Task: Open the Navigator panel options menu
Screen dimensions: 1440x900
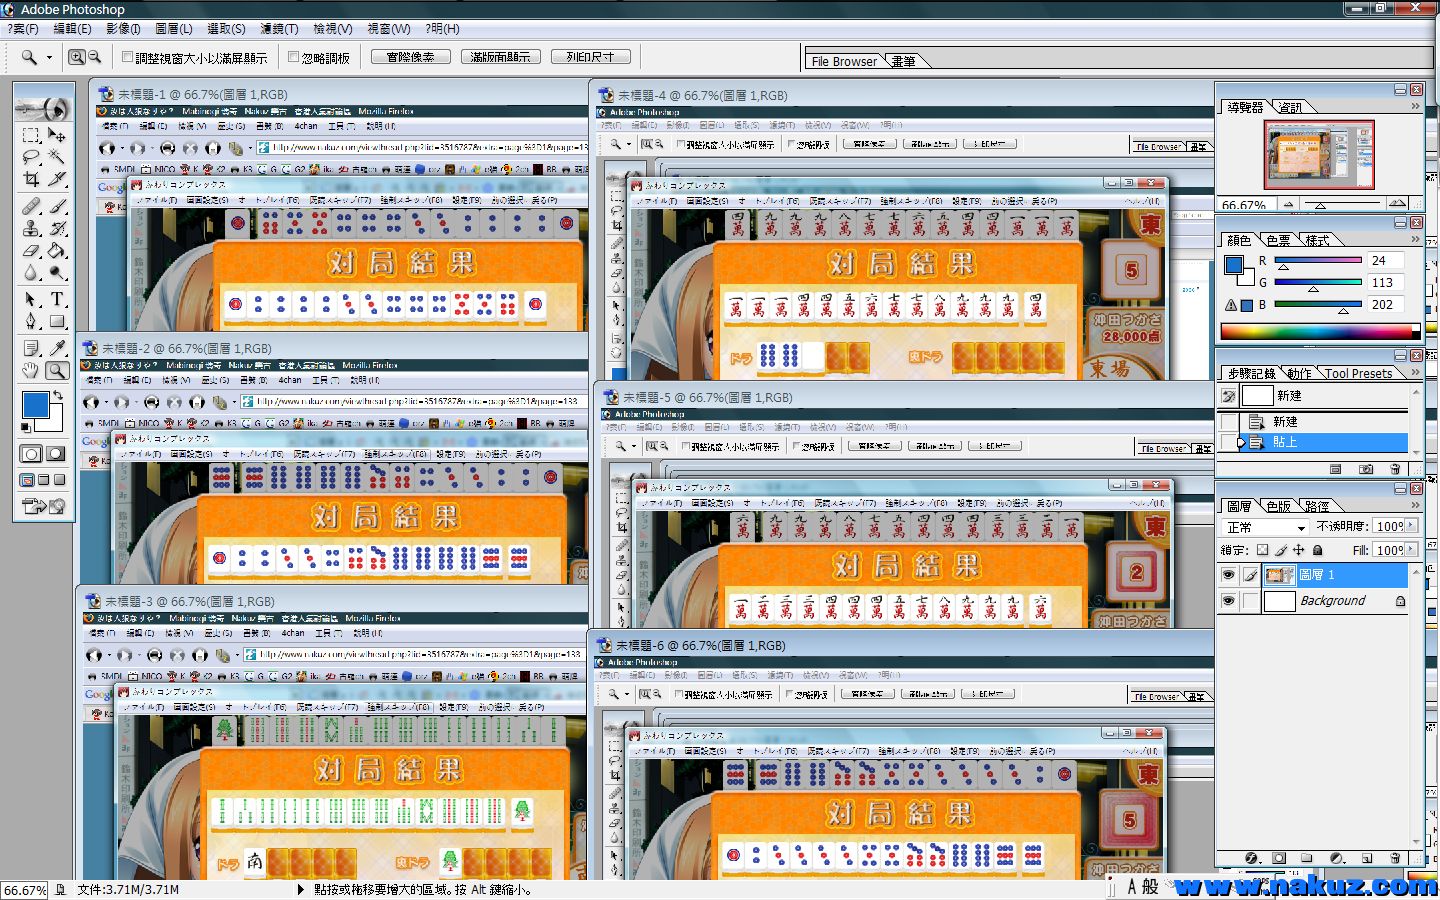Action: tap(1415, 106)
